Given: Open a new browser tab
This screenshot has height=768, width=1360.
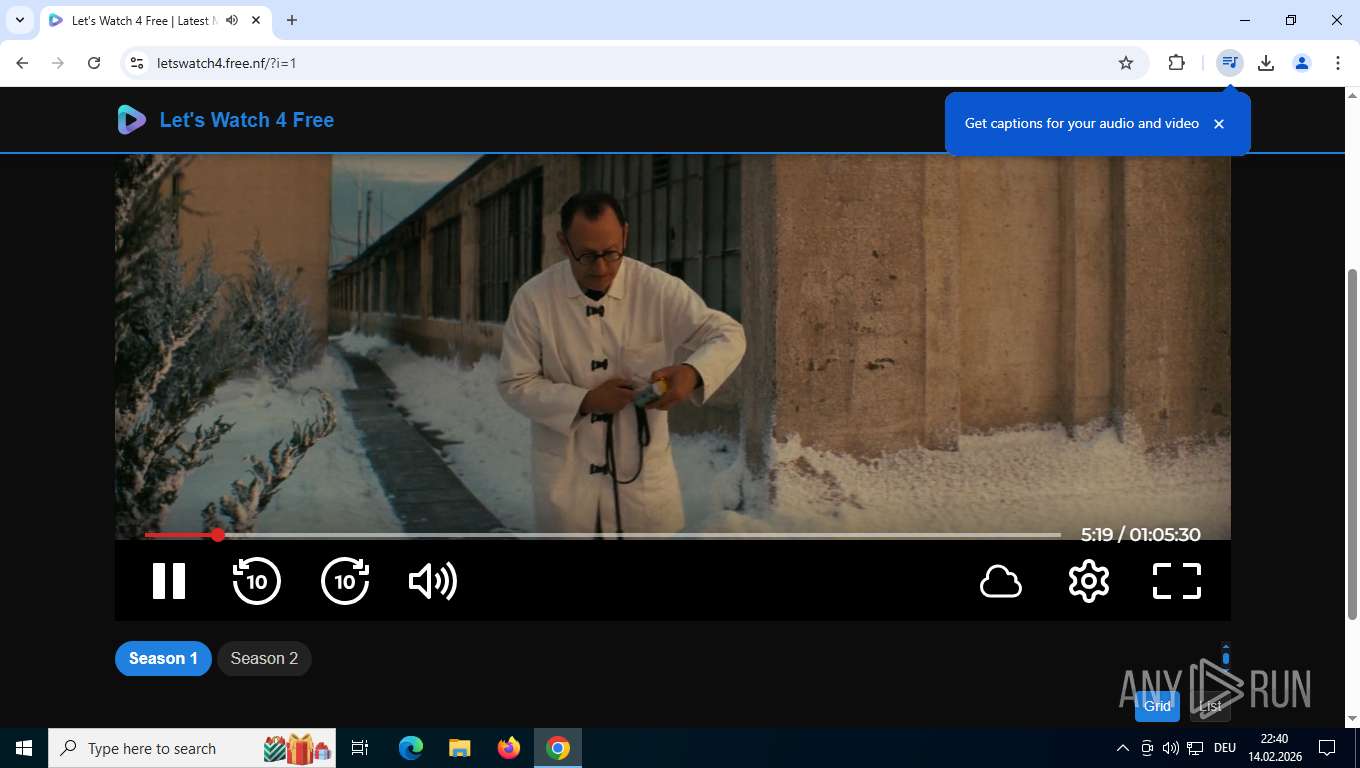Looking at the screenshot, I should click(292, 20).
